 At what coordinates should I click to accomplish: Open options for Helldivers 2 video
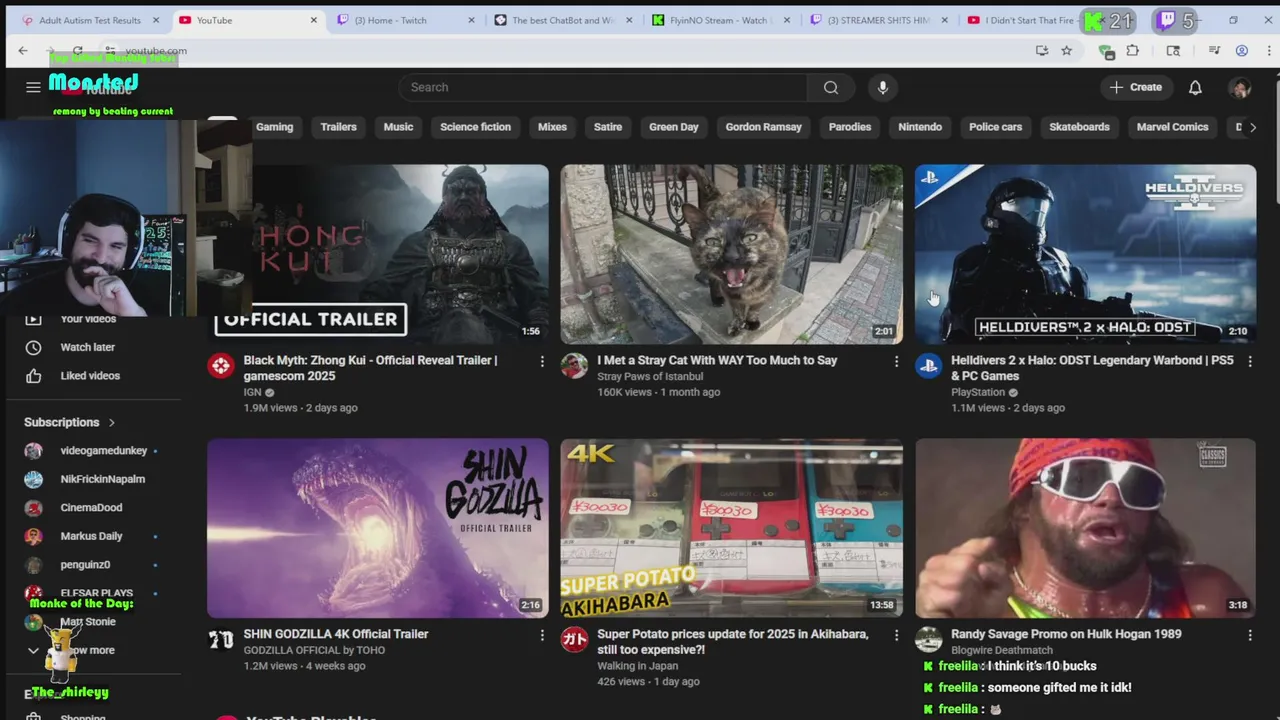pyautogui.click(x=1250, y=361)
